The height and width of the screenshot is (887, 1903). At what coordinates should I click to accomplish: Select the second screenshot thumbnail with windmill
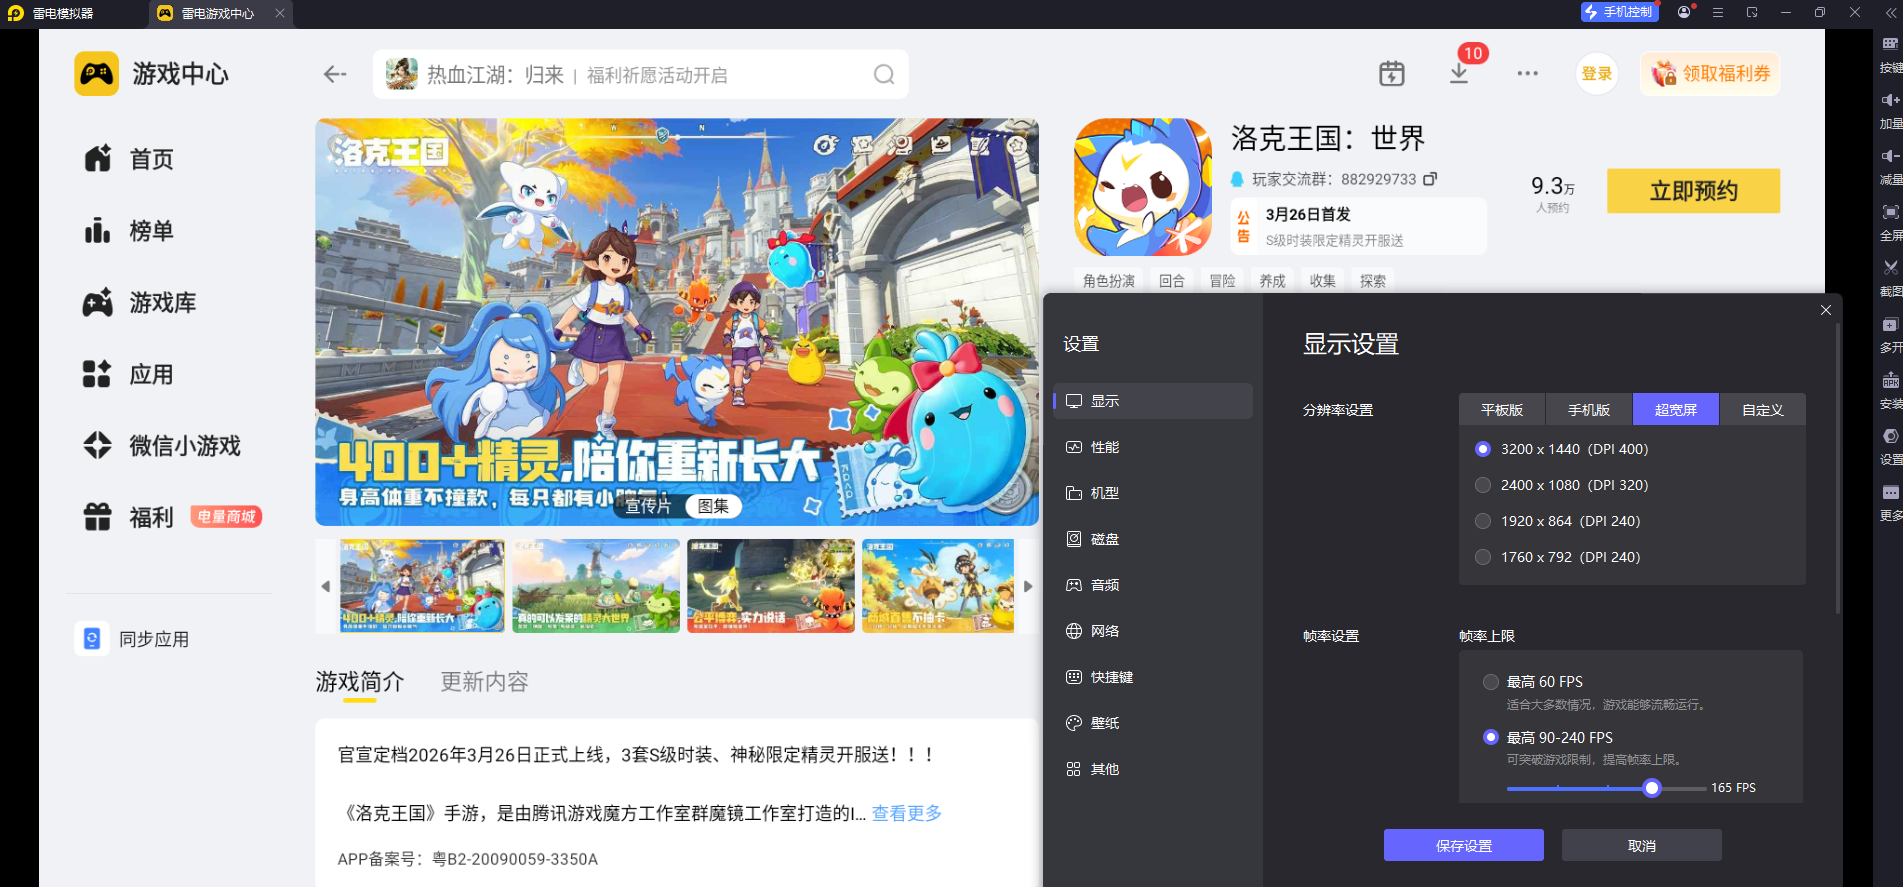pyautogui.click(x=596, y=586)
